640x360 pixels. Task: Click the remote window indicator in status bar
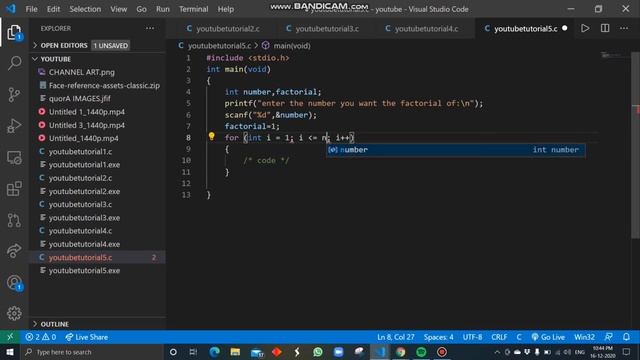(x=10, y=337)
